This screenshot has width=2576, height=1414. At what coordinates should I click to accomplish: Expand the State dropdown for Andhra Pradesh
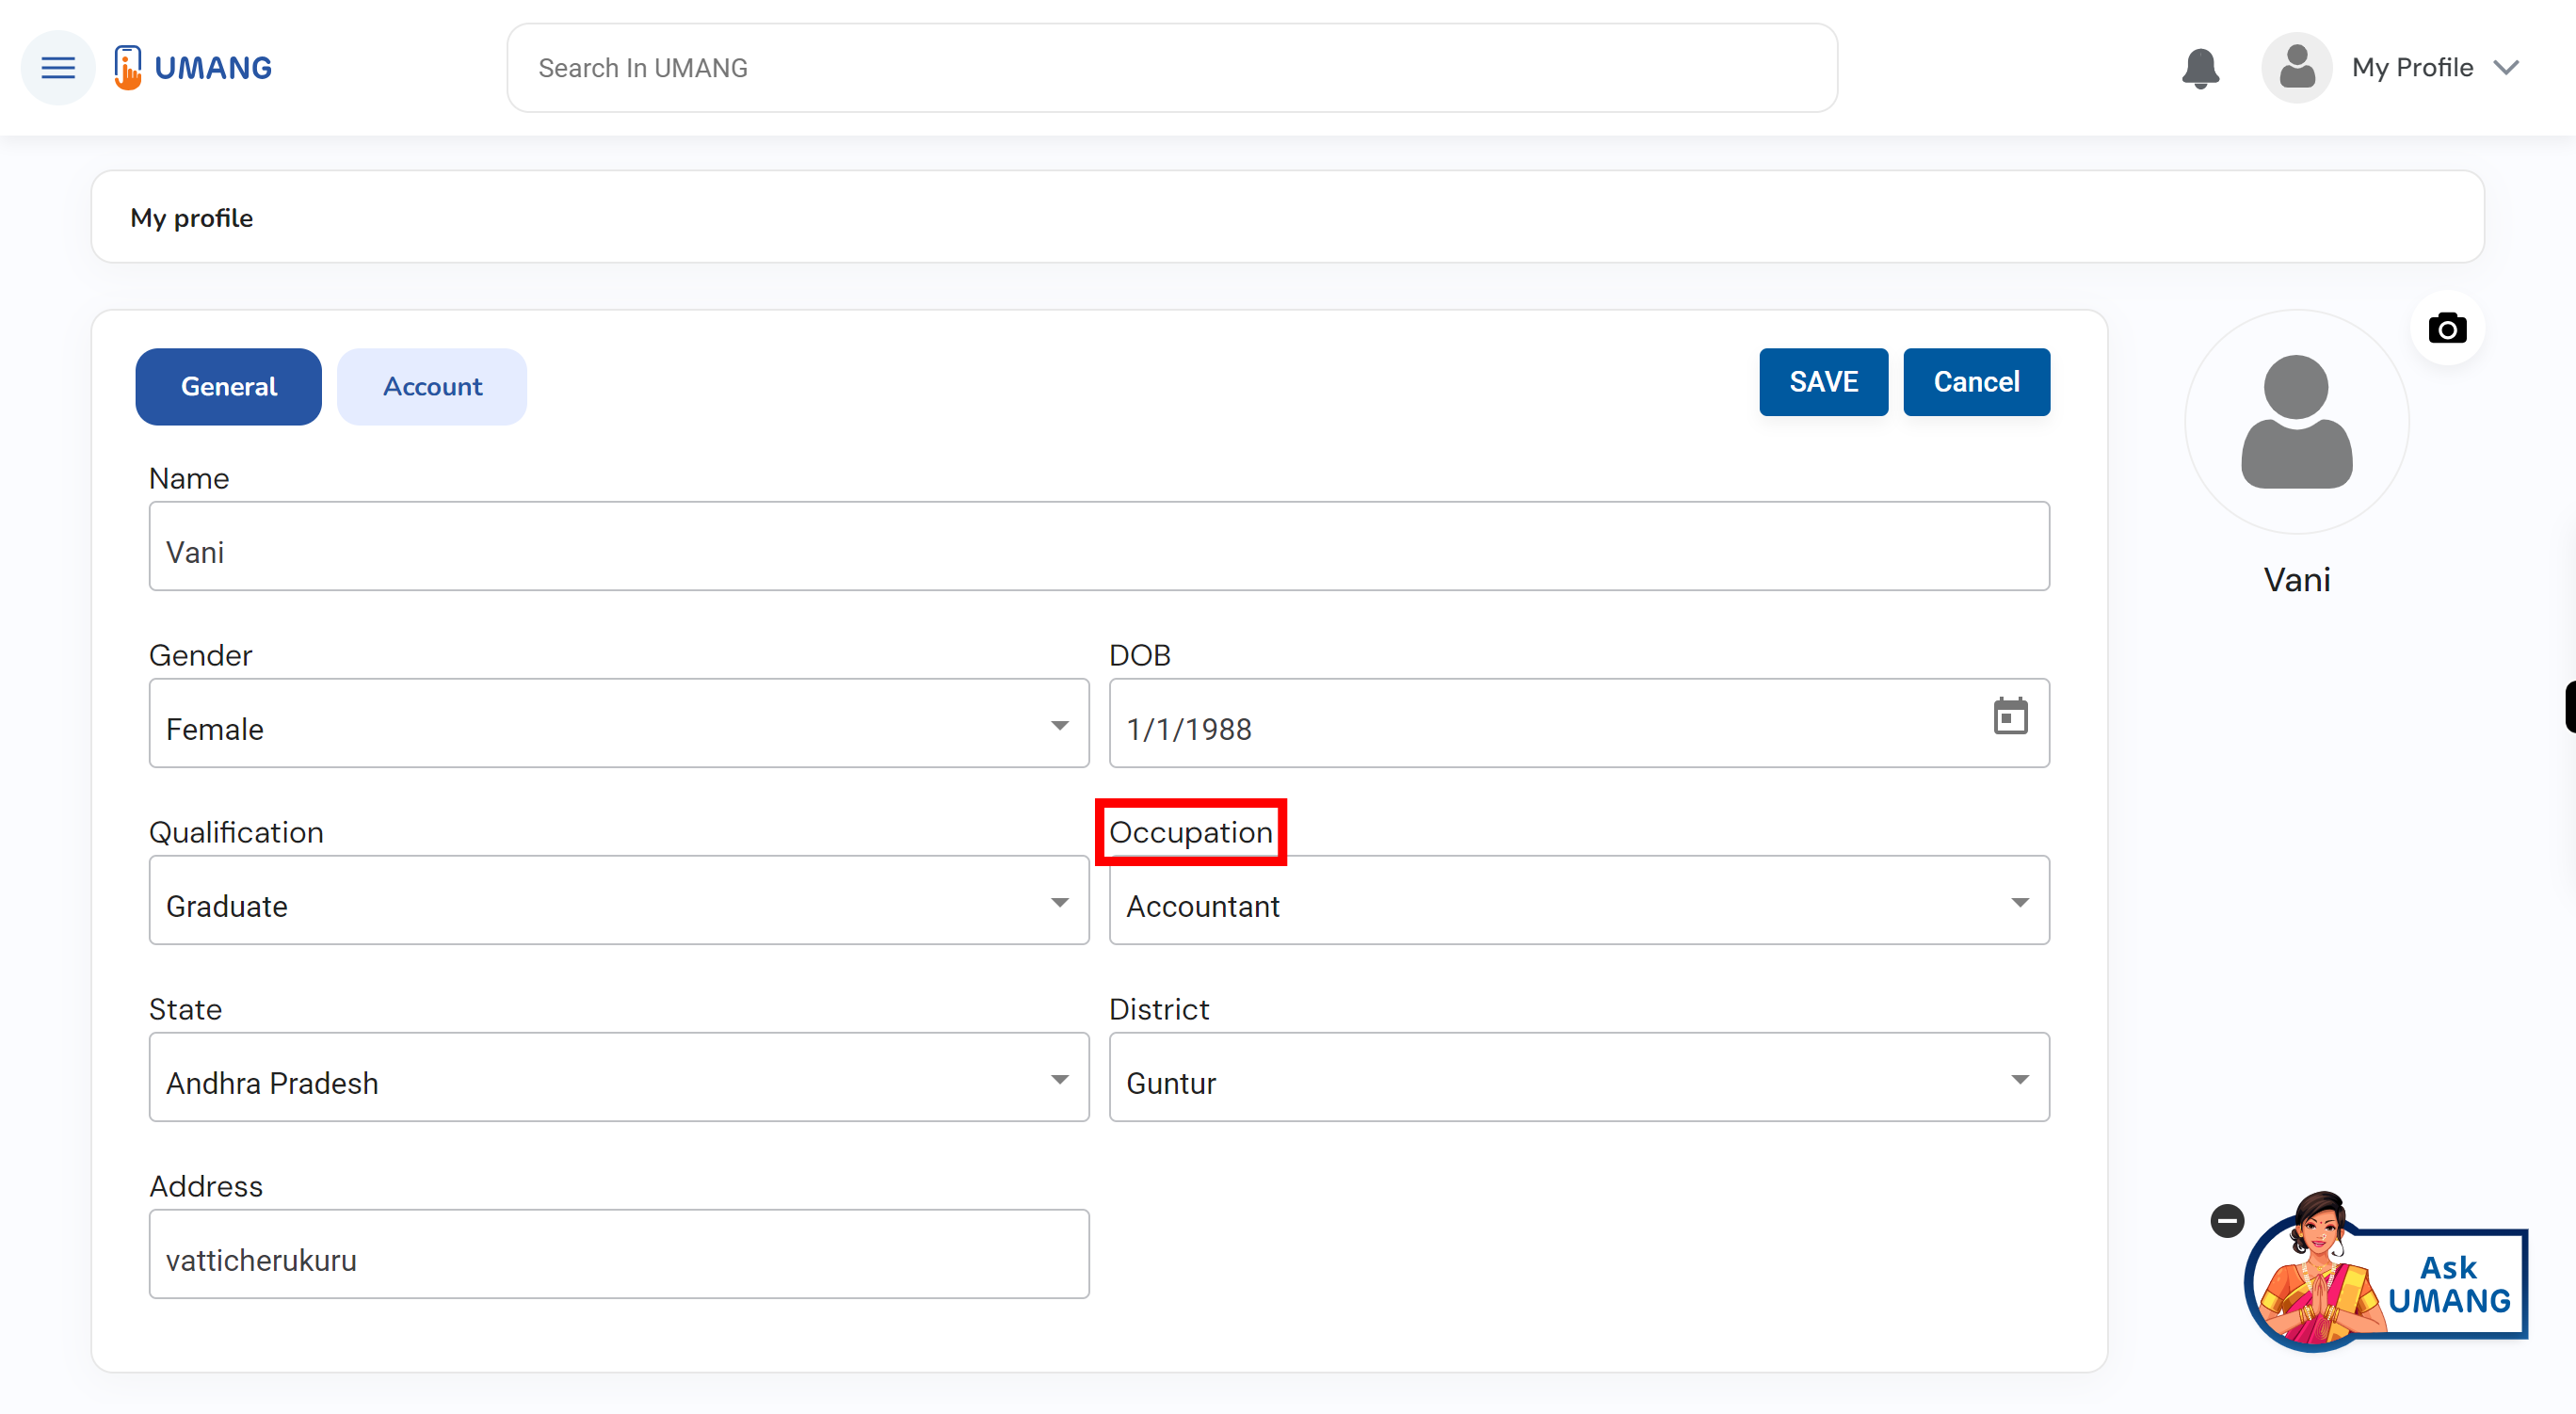point(1060,1084)
